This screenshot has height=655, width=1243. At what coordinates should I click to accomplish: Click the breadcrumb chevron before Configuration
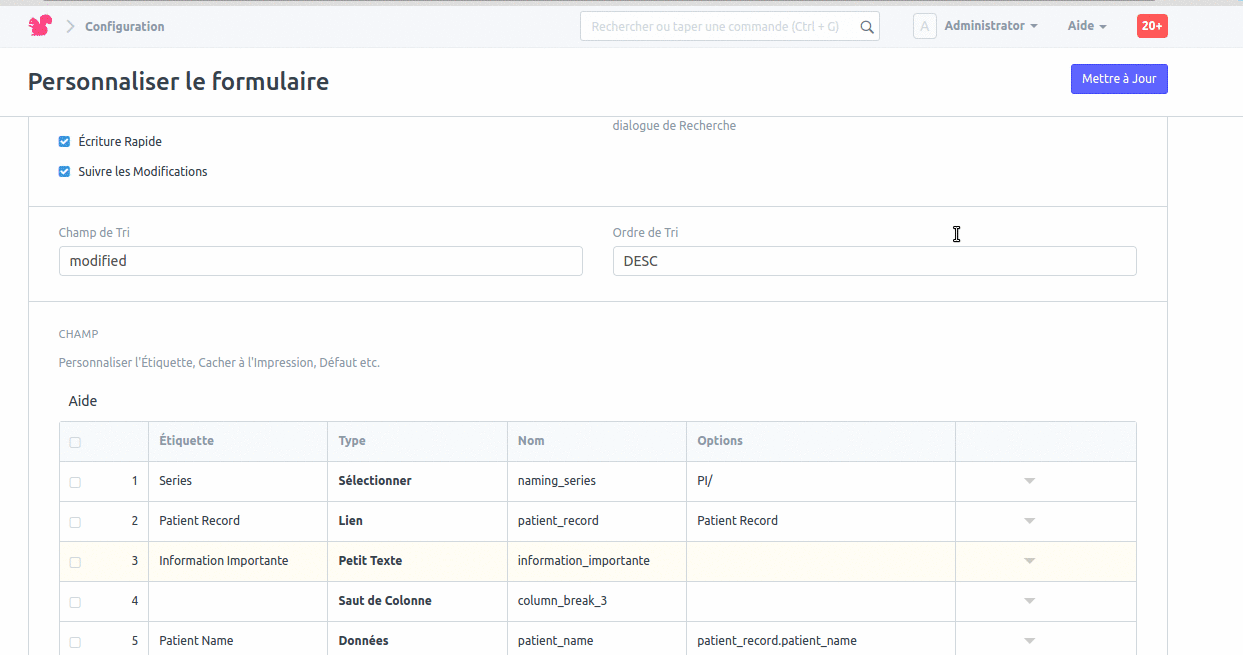point(70,27)
